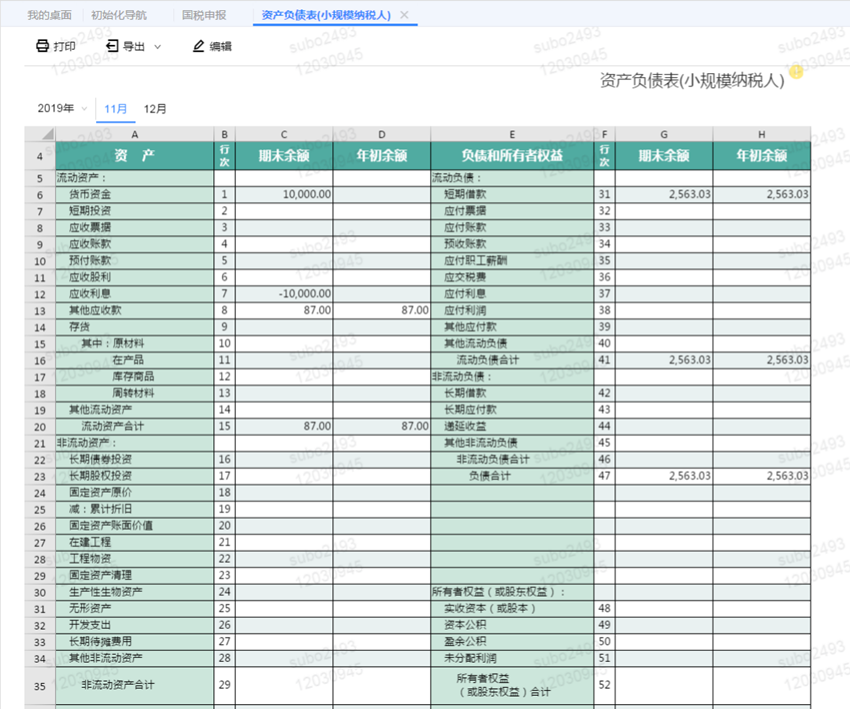Screen dimensions: 850x709
Task: Click the 长期股权投资 cell
Action: 134,476
